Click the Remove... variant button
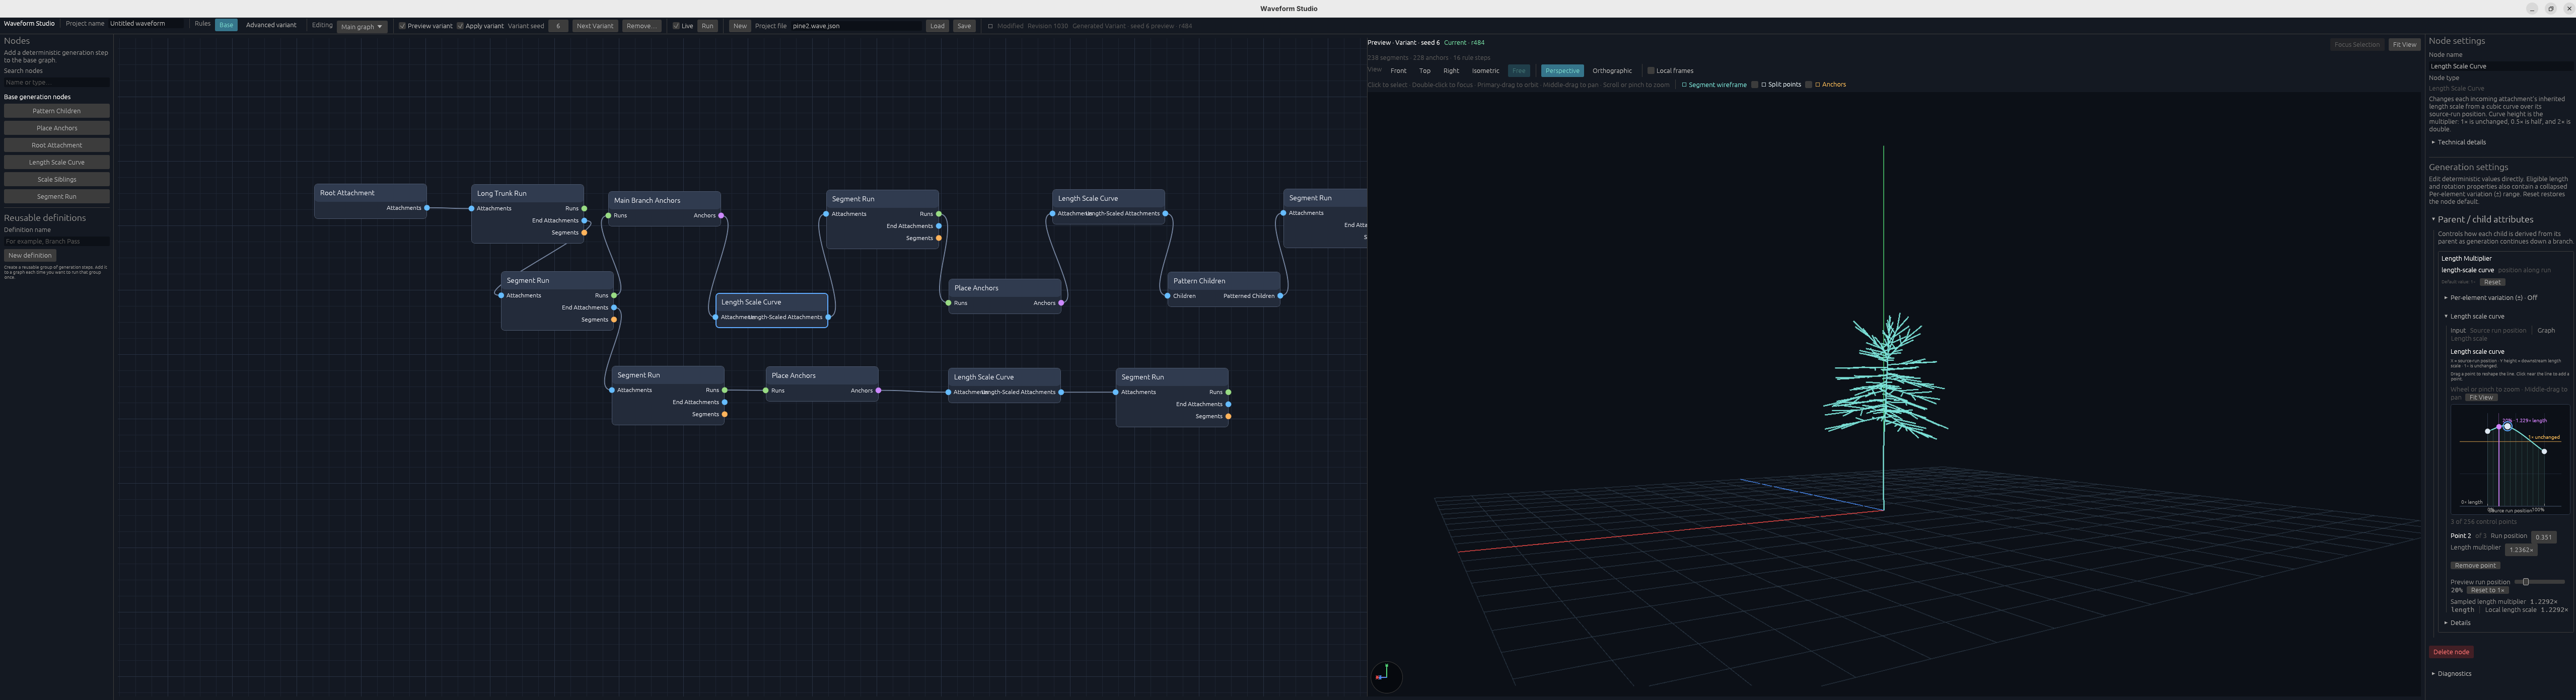 (641, 26)
